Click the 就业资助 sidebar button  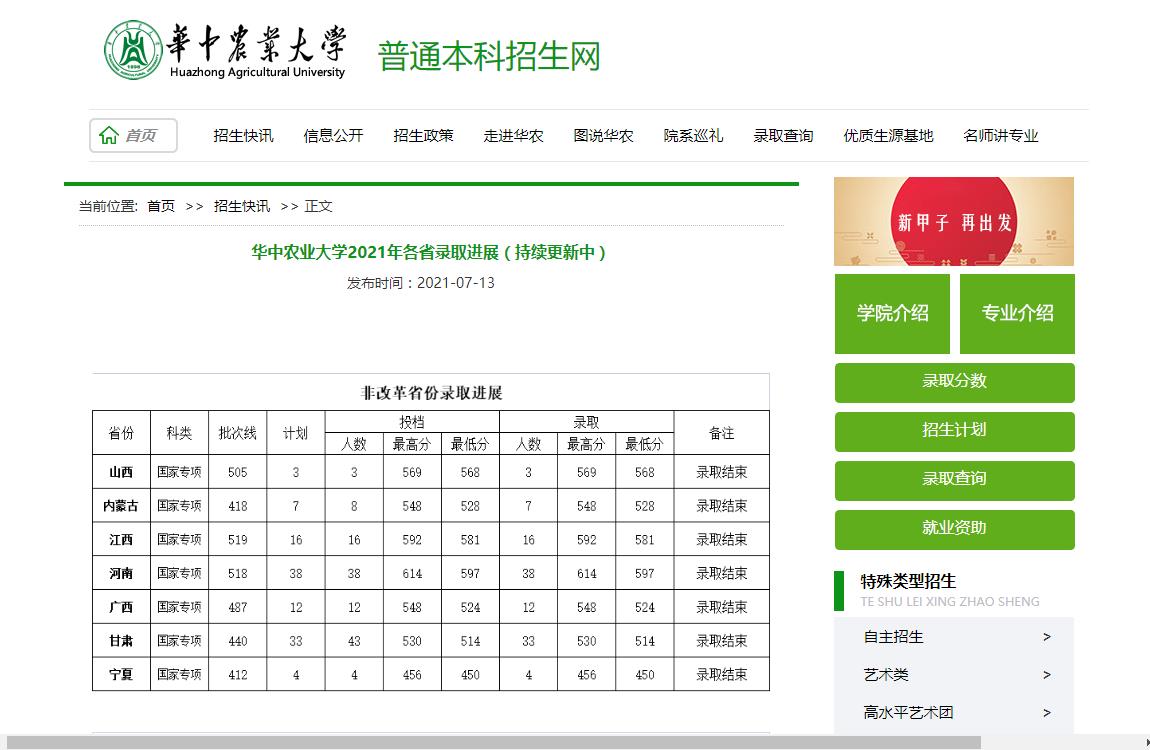[x=954, y=530]
